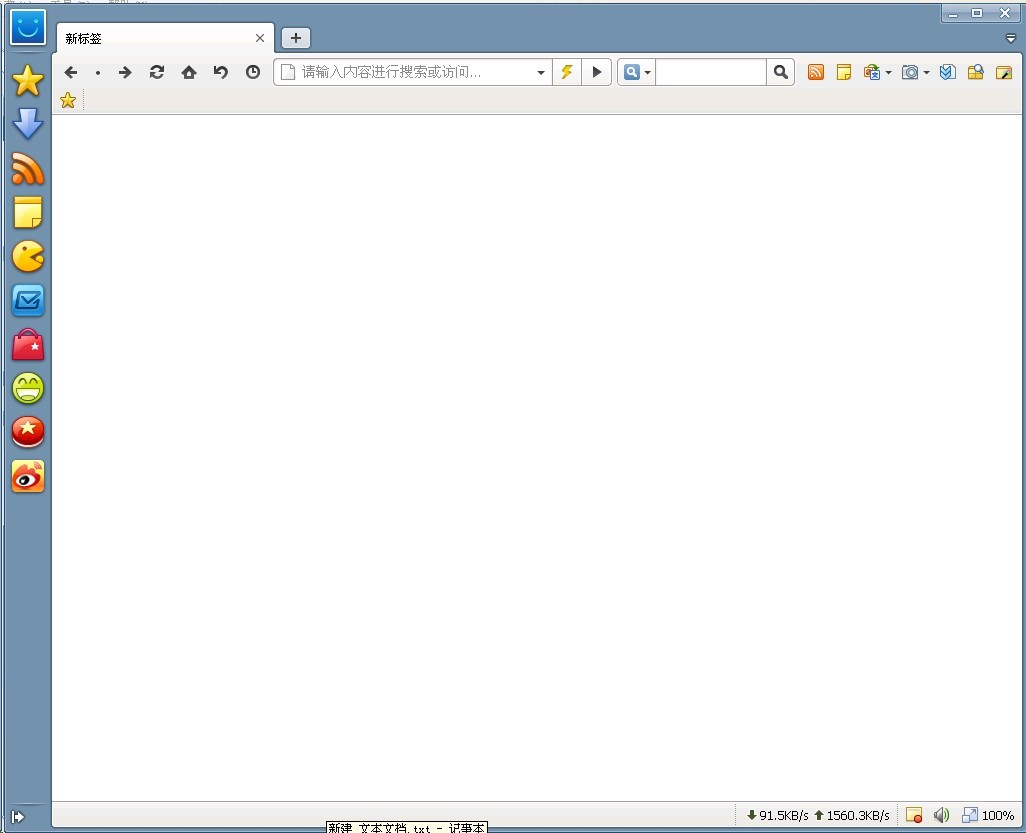This screenshot has height=833, width=1026.
Task: Open the Downloads panel in the sidebar
Action: (x=28, y=125)
